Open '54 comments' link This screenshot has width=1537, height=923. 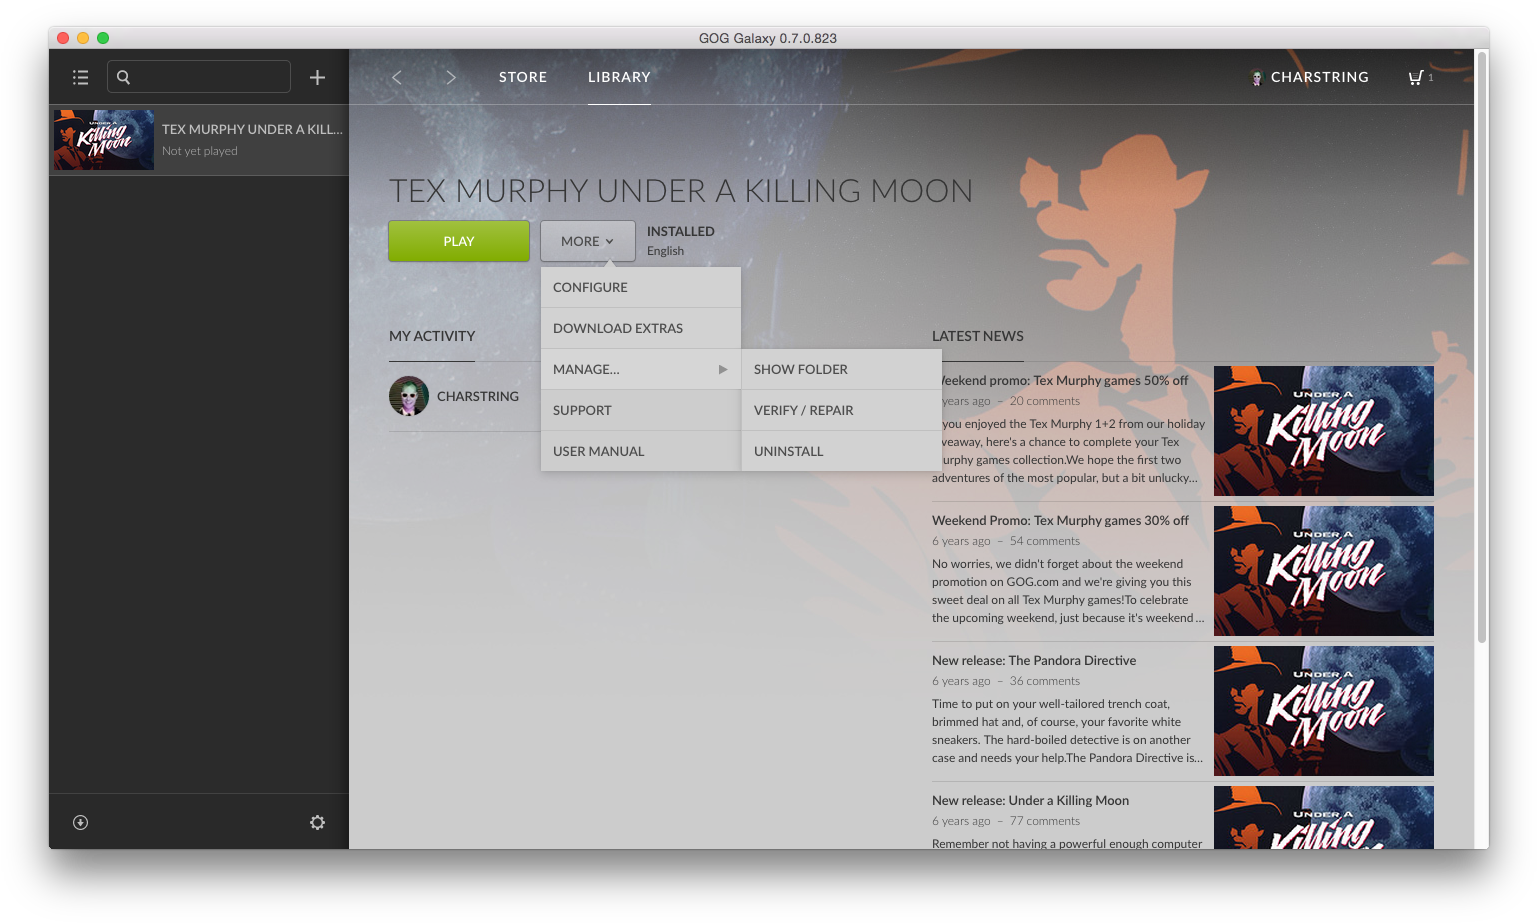coord(1044,541)
